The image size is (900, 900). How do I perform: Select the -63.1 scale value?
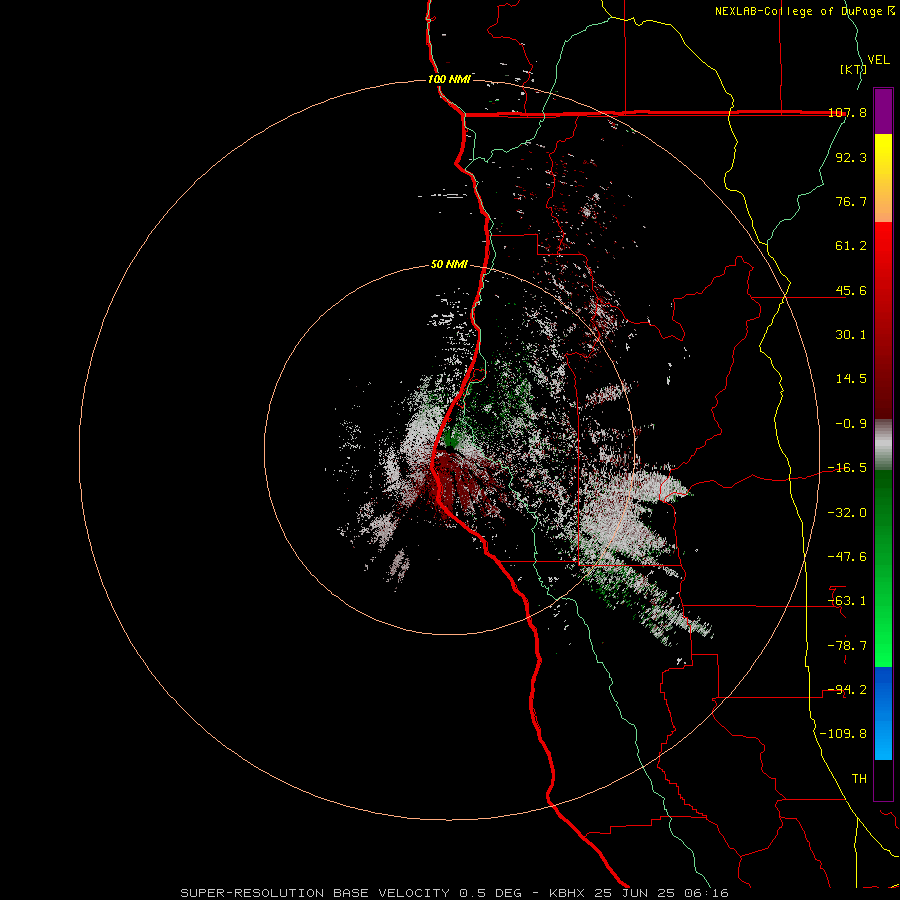pyautogui.click(x=847, y=601)
